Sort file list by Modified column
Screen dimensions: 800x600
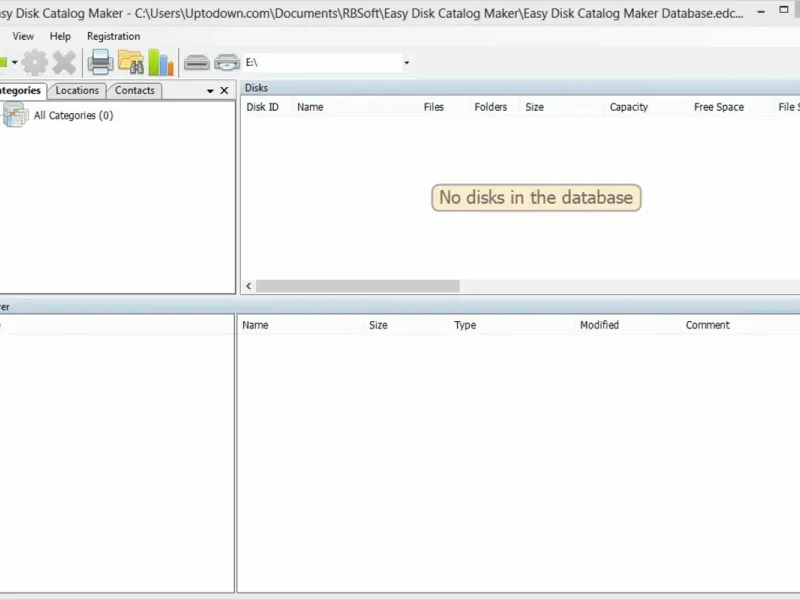point(599,325)
